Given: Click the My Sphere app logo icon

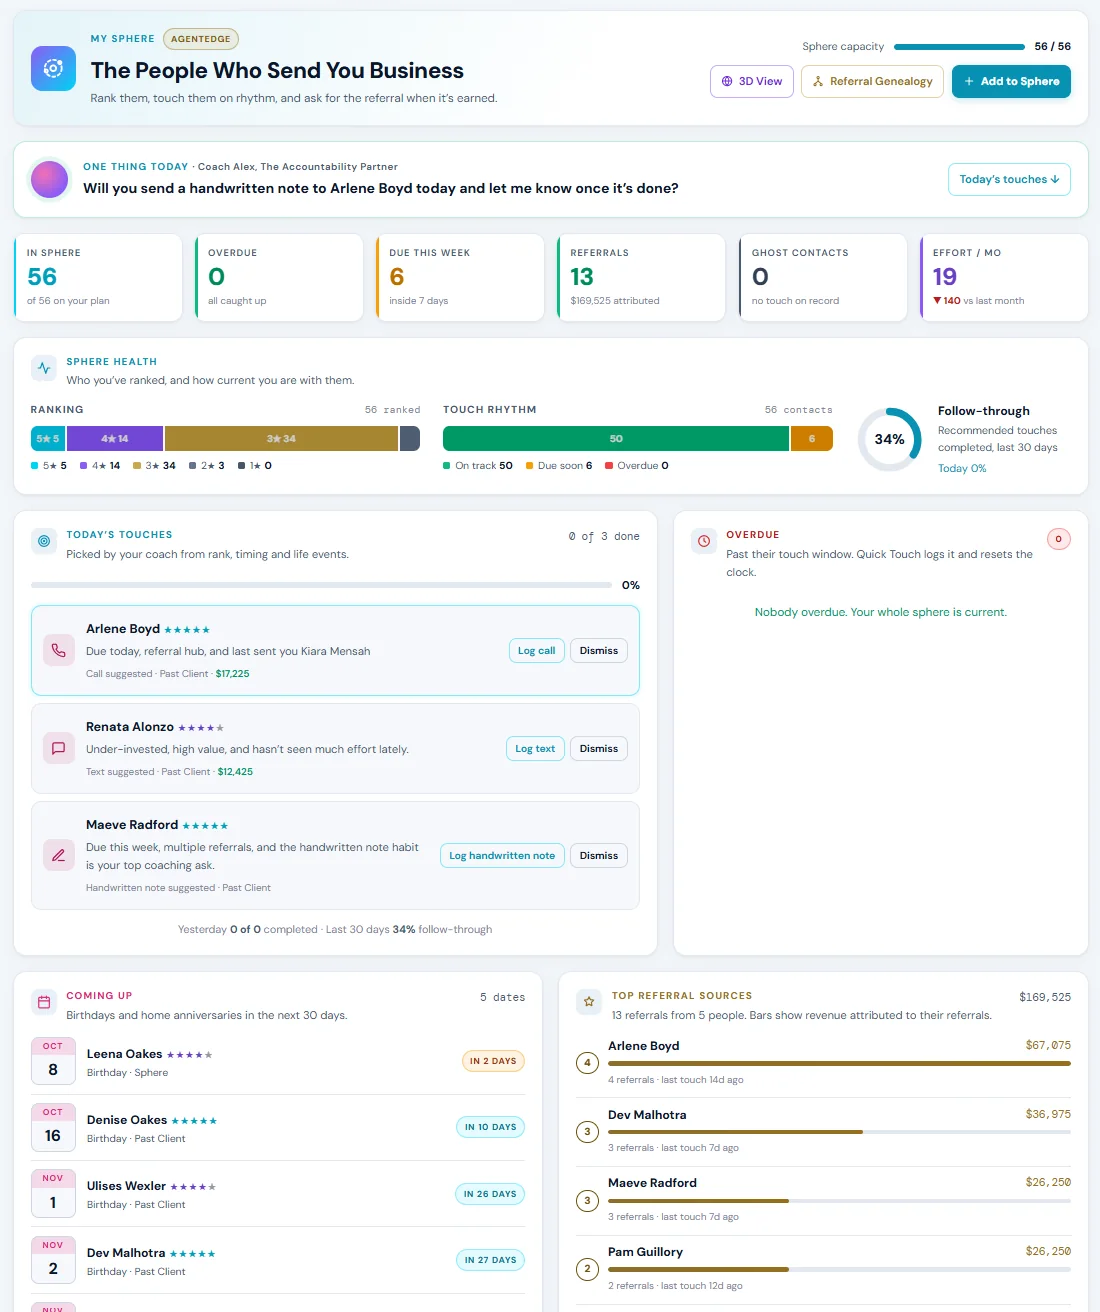Looking at the screenshot, I should click(53, 69).
